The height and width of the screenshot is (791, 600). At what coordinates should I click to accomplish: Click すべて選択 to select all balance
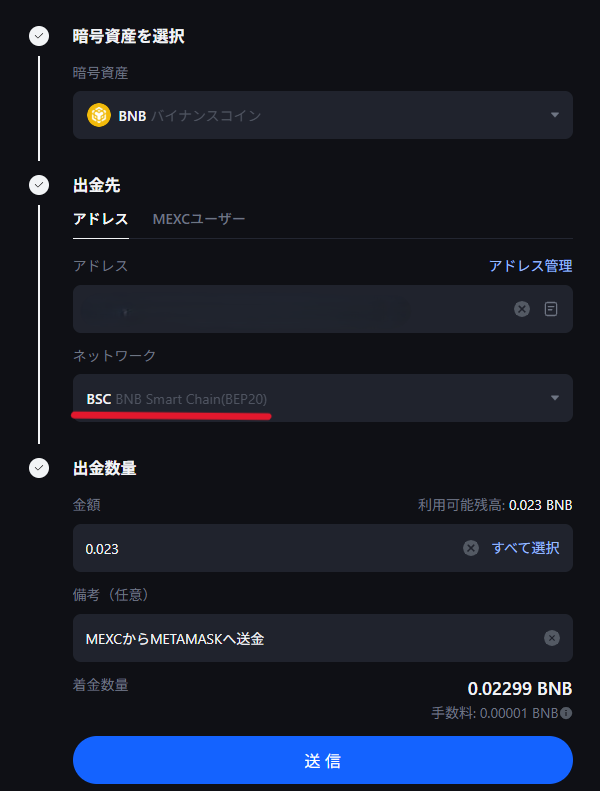525,548
